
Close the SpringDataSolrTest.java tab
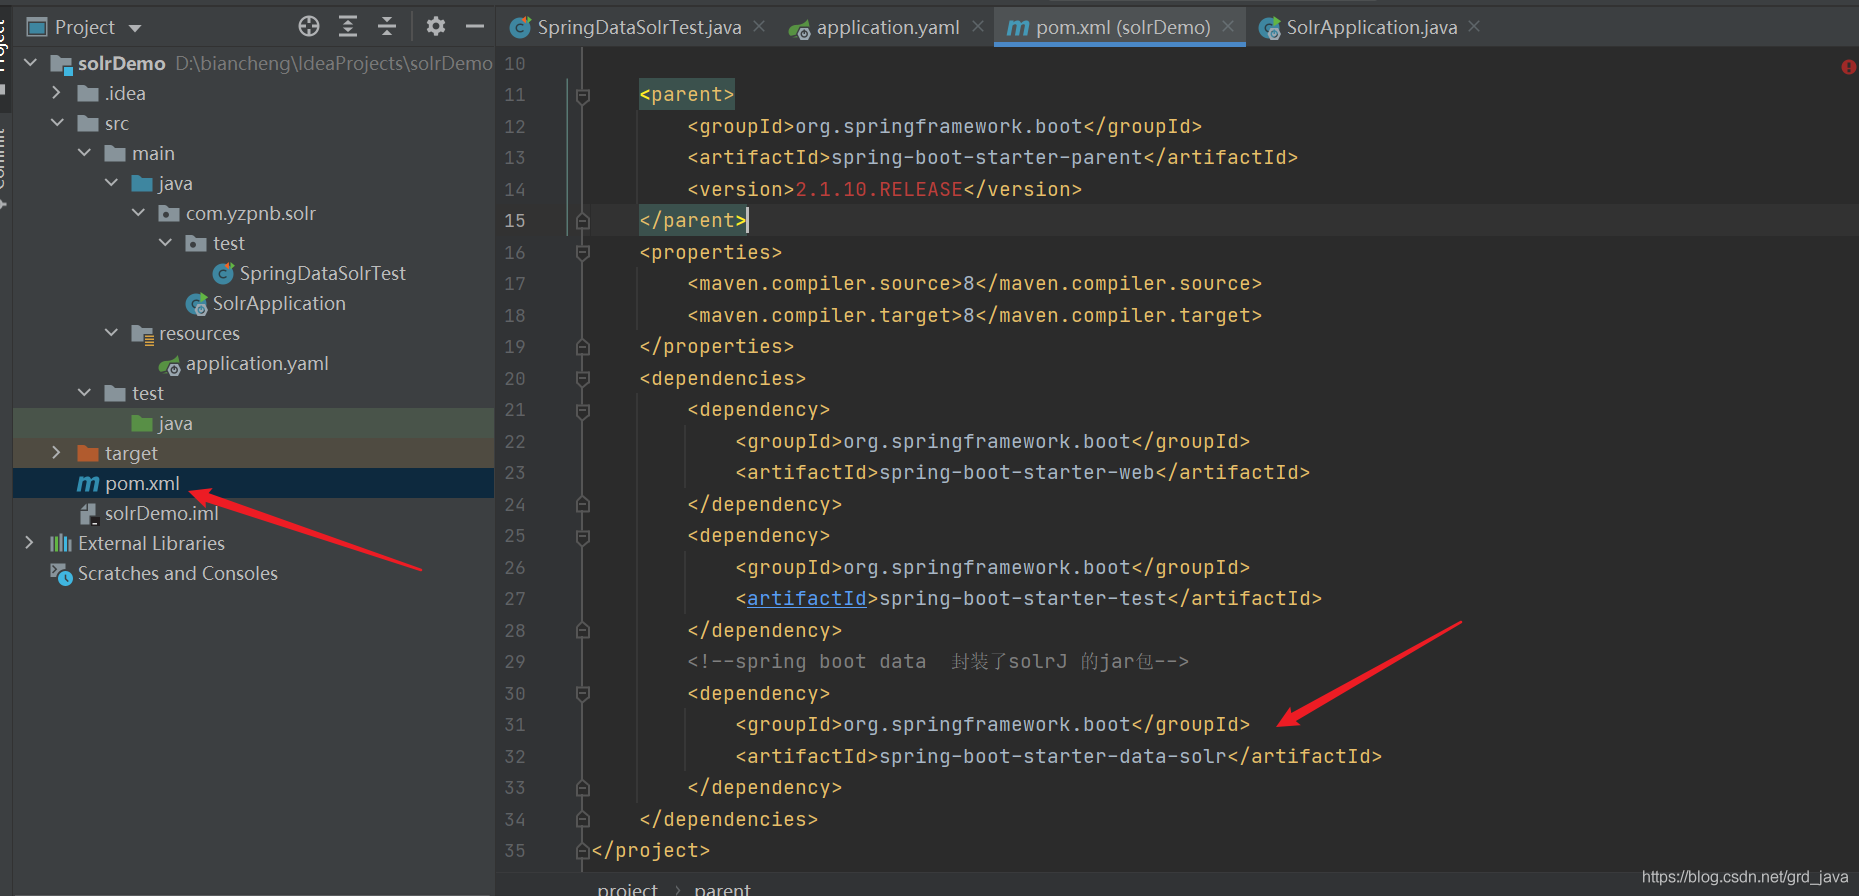tap(759, 27)
